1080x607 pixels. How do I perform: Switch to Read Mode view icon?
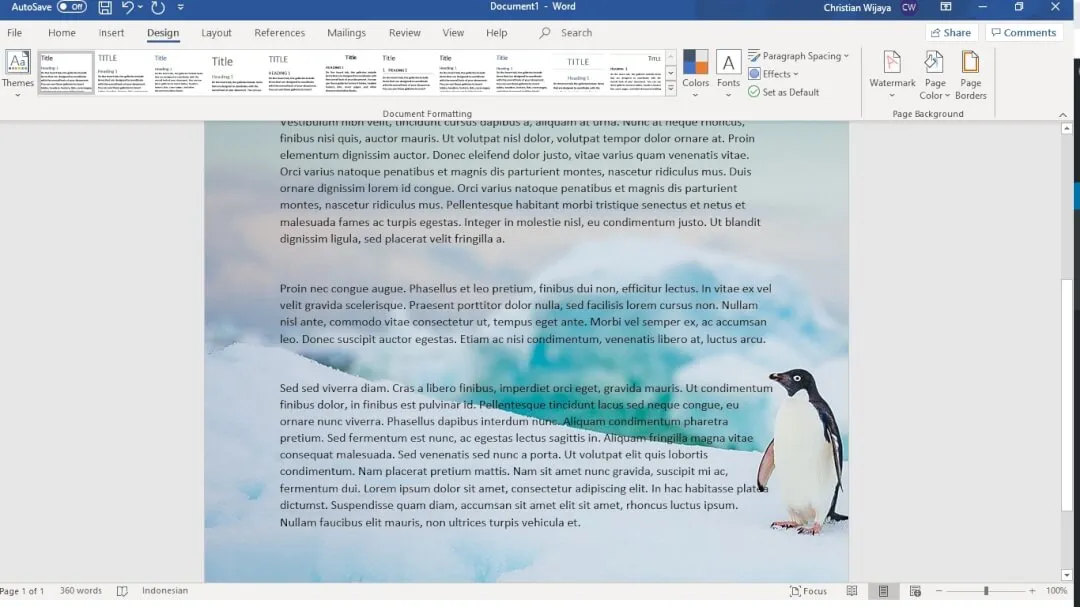pyautogui.click(x=852, y=591)
